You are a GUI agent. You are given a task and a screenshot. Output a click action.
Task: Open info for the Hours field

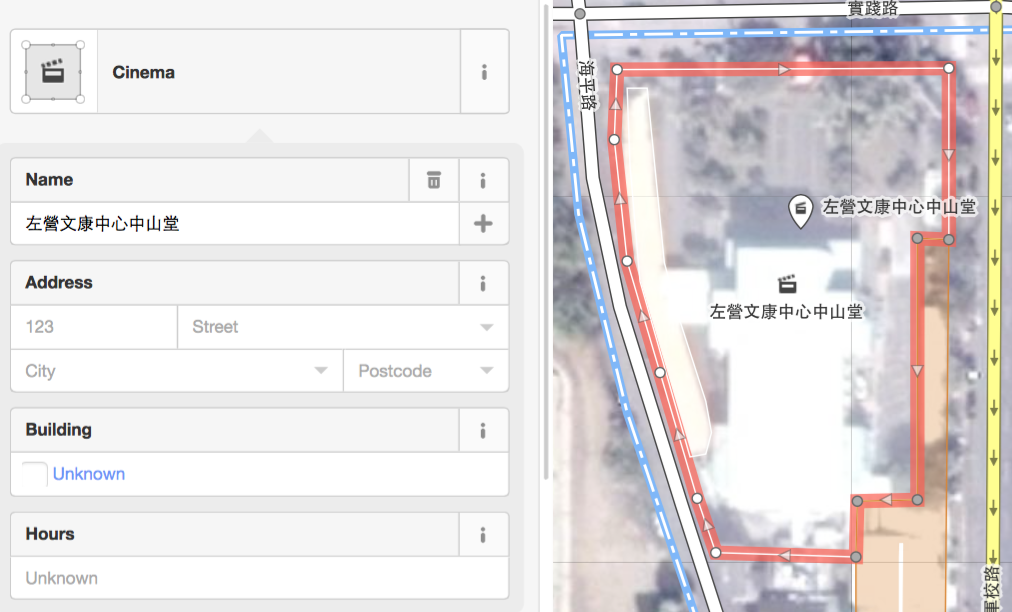pos(483,534)
